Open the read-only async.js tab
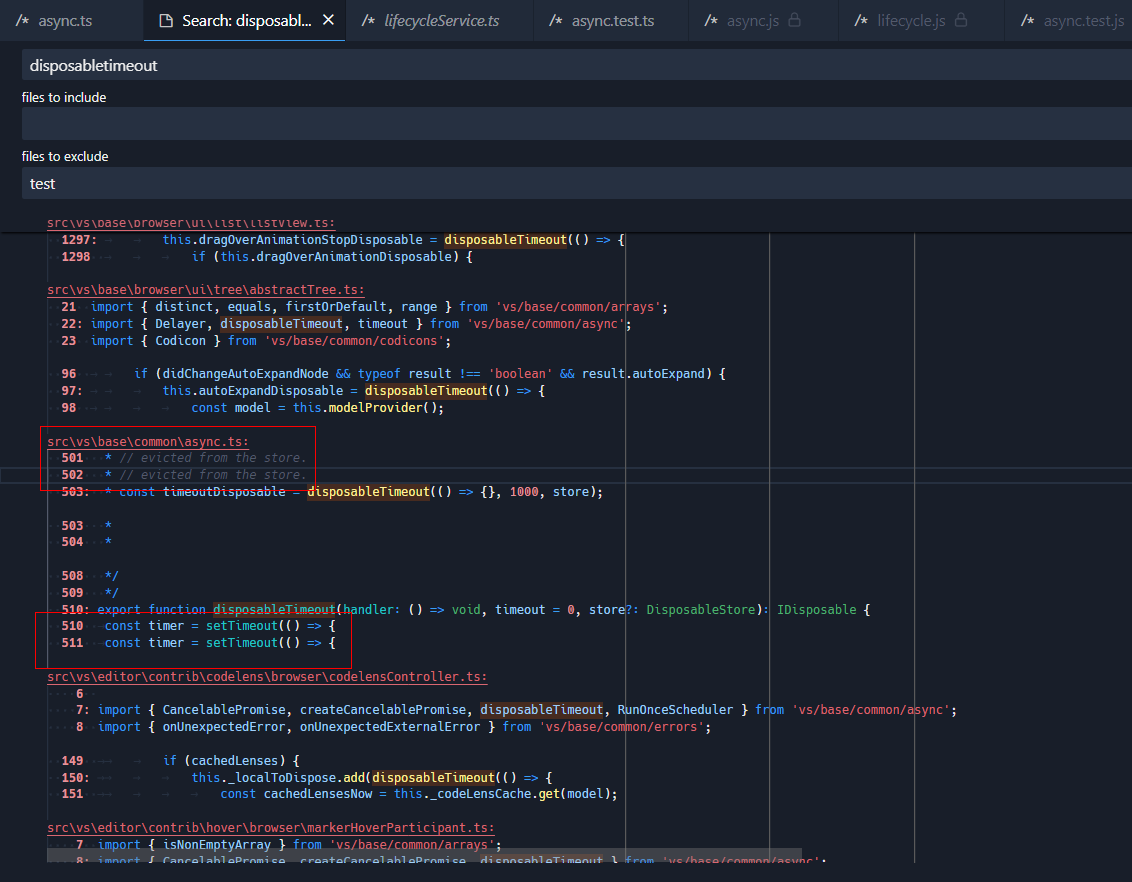This screenshot has height=882, width=1132. [x=763, y=21]
